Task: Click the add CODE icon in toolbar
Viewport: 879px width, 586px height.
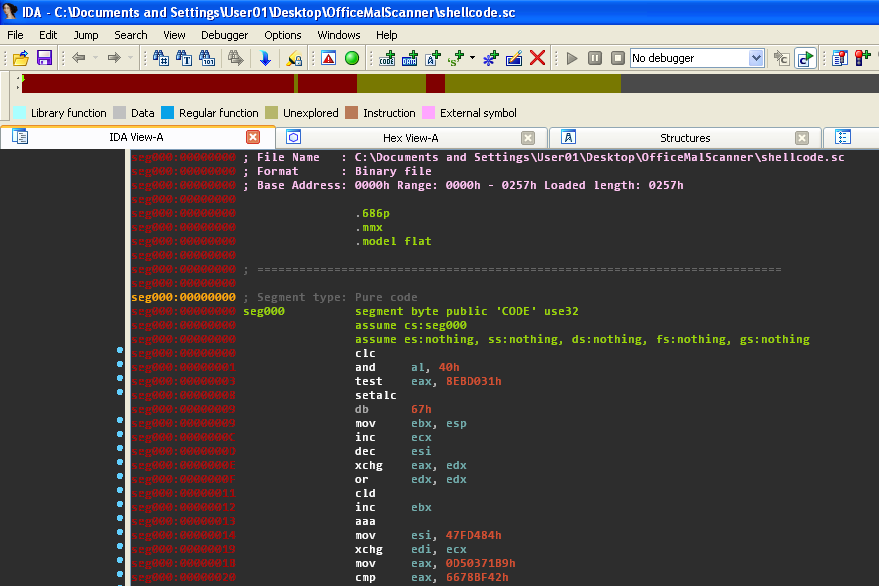Action: (387, 58)
